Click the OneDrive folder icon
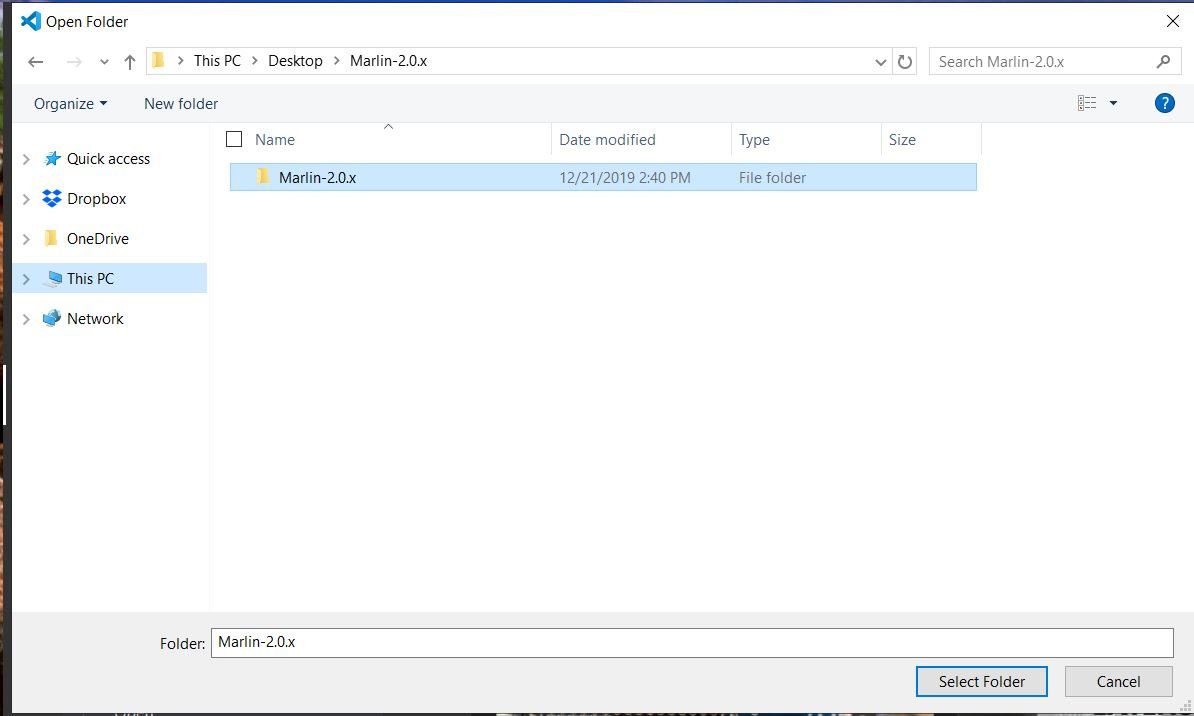The image size is (1194, 716). tap(51, 238)
